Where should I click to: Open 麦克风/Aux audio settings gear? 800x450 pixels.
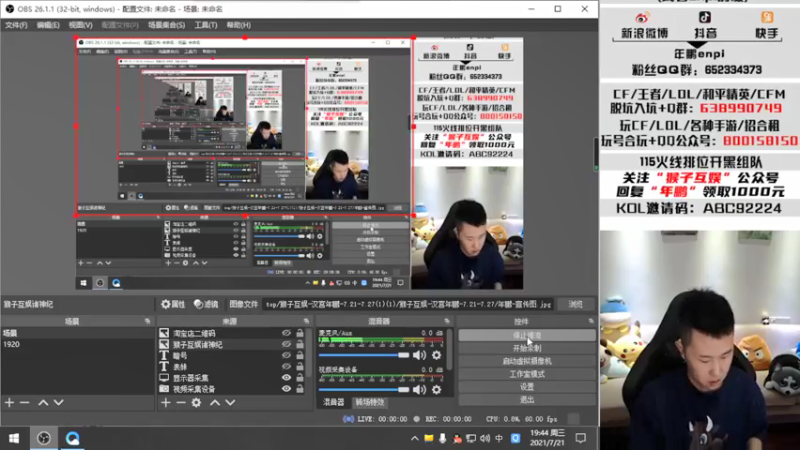pos(437,355)
